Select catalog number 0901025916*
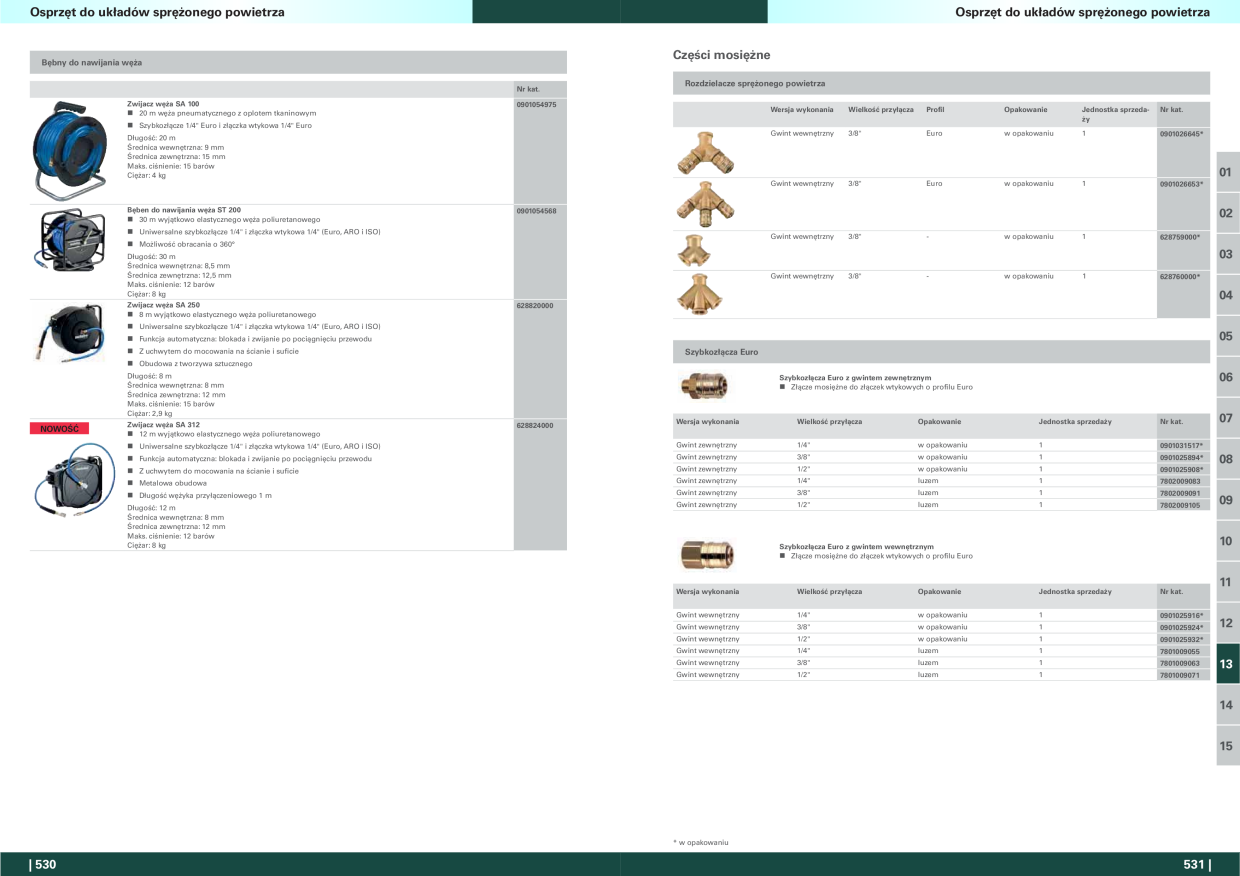The height and width of the screenshot is (876, 1240). point(1181,615)
